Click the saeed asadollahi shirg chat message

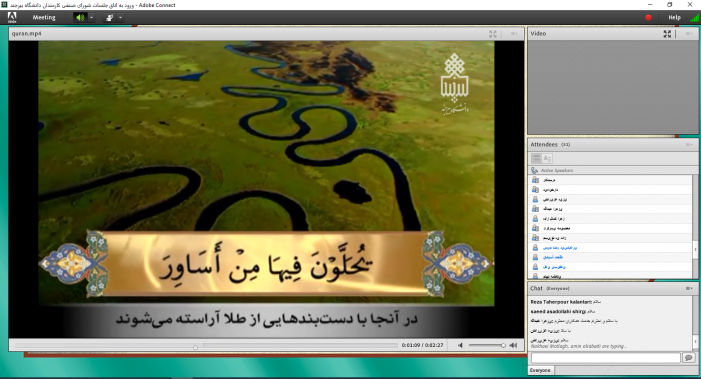point(563,312)
